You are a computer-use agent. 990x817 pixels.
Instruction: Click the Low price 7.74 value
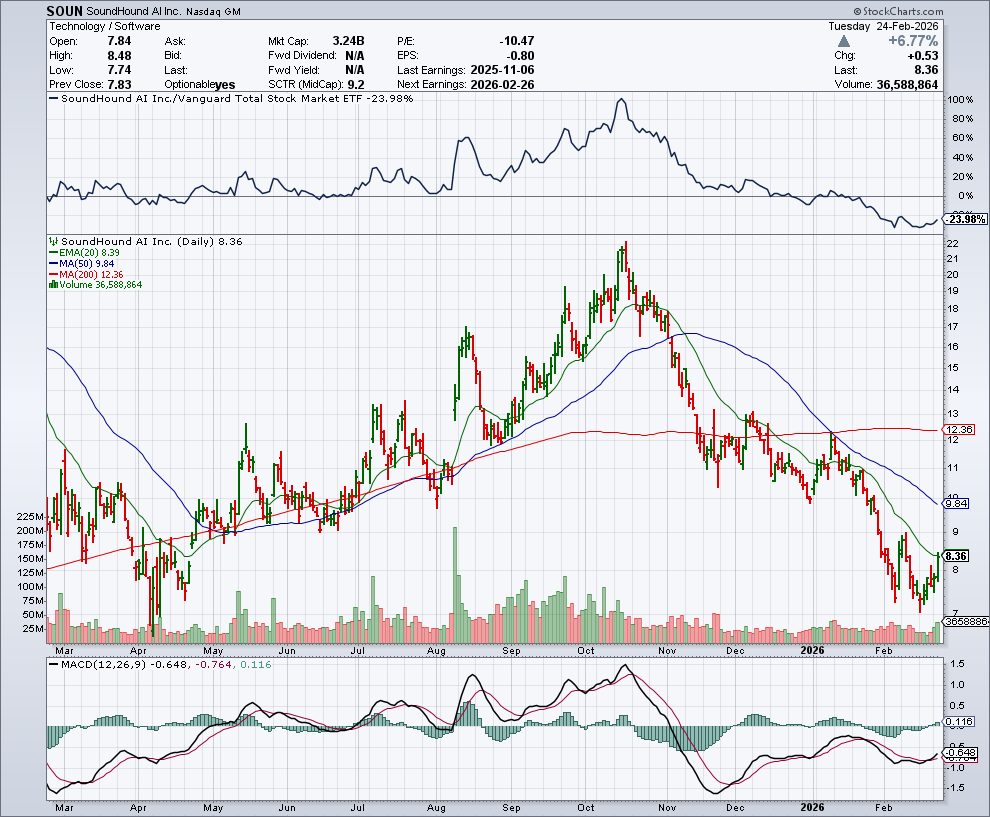[119, 69]
